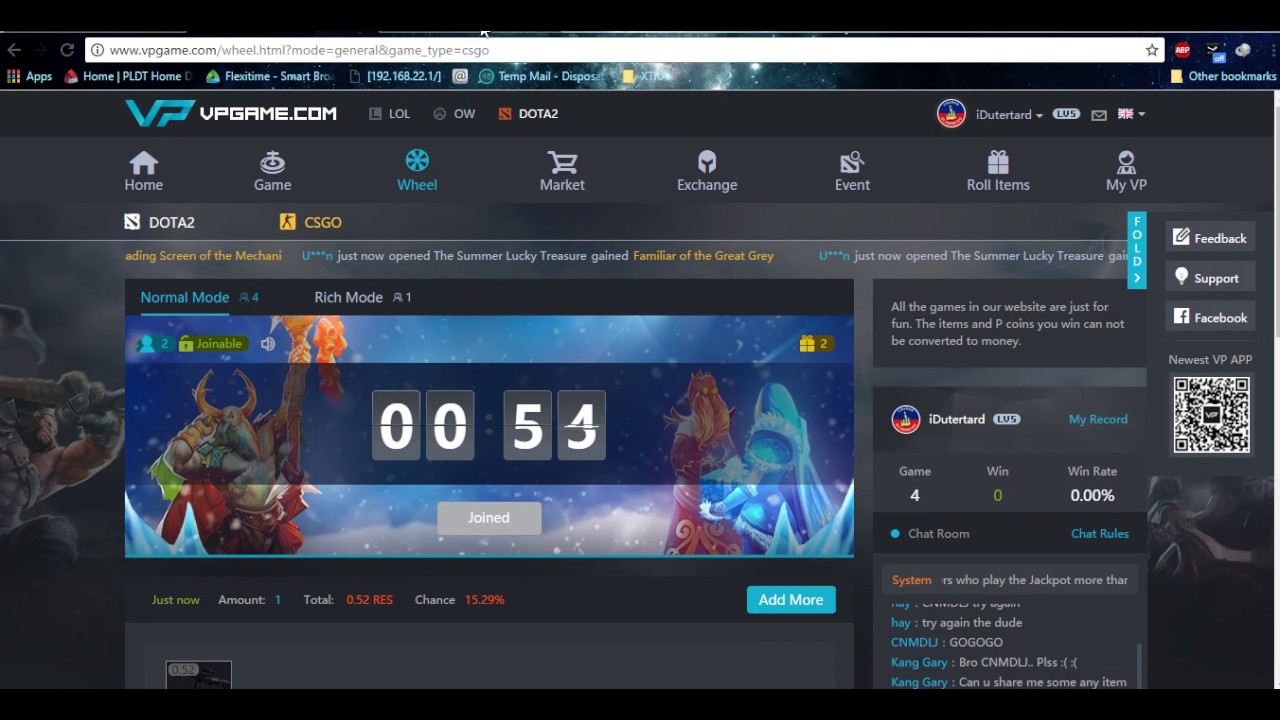Click the iDuterterd avatar in header
The height and width of the screenshot is (720, 1280).
(951, 113)
